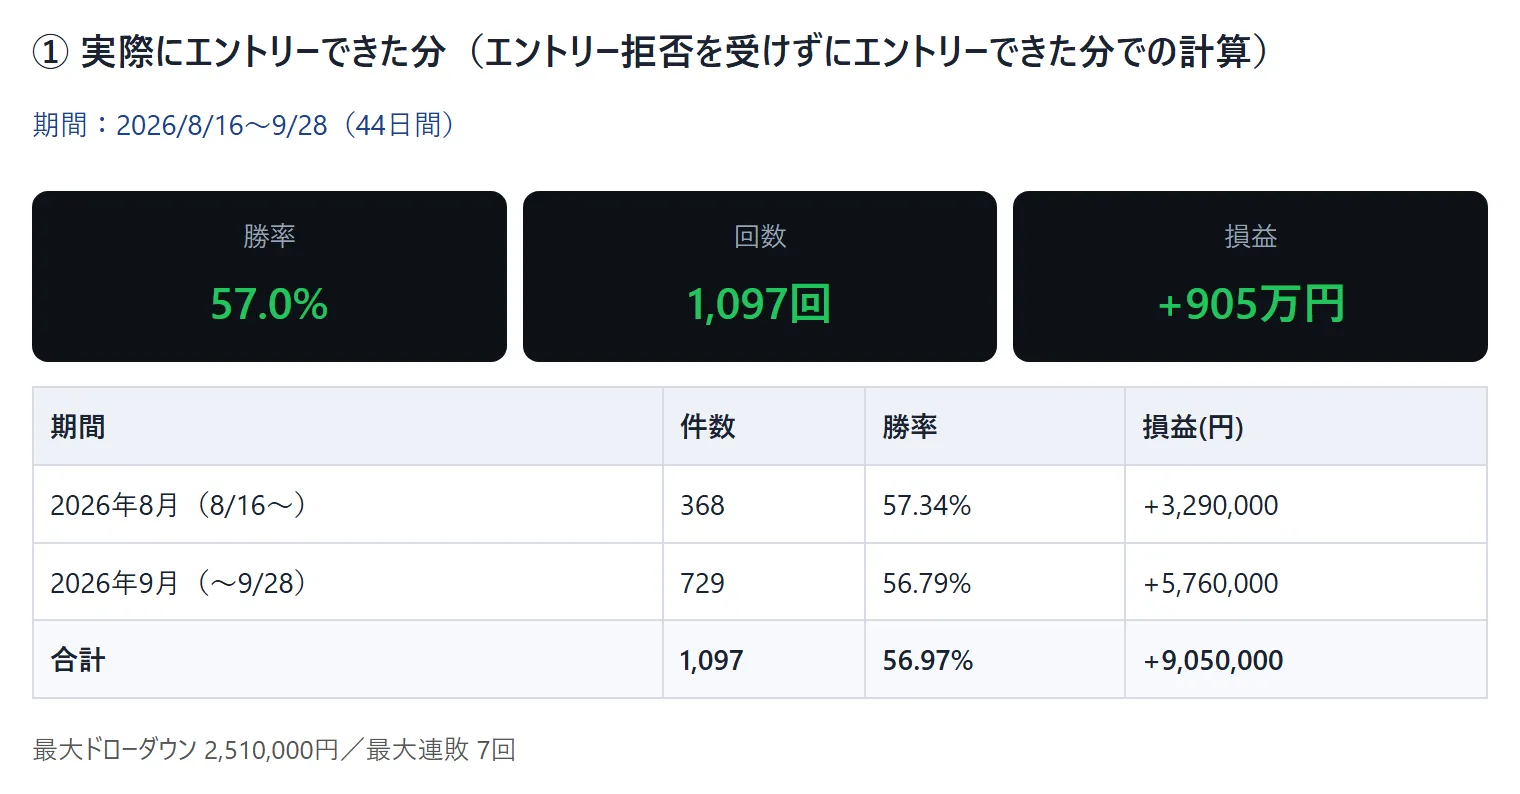The image size is (1520, 794).
Task: Click the 合計 row label
Action: tap(78, 660)
